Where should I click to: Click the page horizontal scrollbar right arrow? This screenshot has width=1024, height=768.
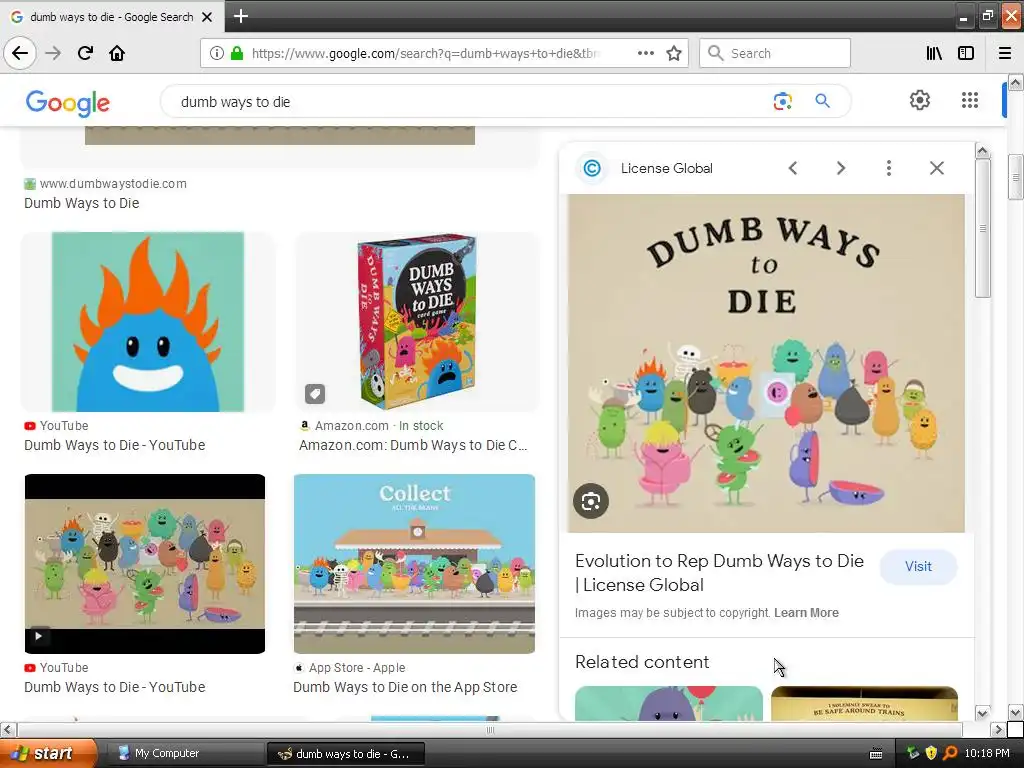click(x=997, y=729)
